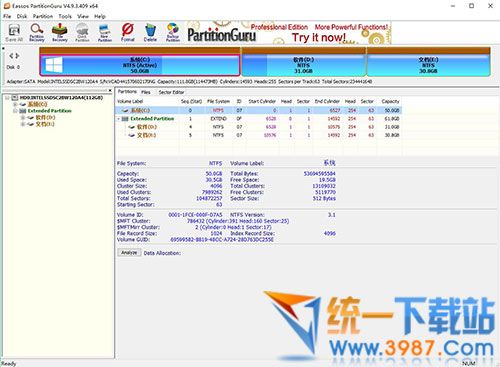Open the Backup Partition tool
This screenshot has width=500, height=367.
pyautogui.click(x=173, y=32)
